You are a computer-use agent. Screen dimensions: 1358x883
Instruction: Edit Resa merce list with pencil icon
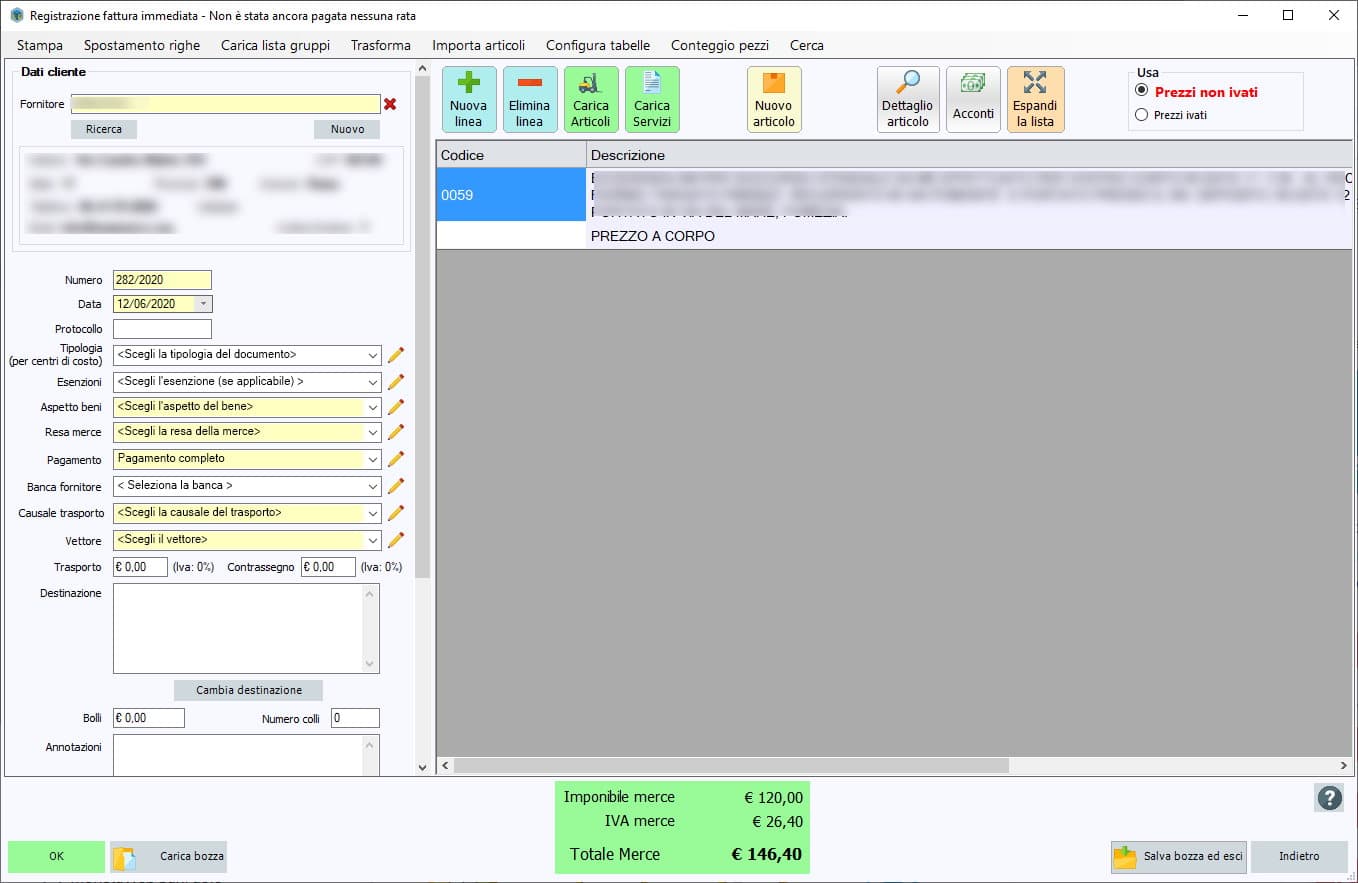pos(396,432)
